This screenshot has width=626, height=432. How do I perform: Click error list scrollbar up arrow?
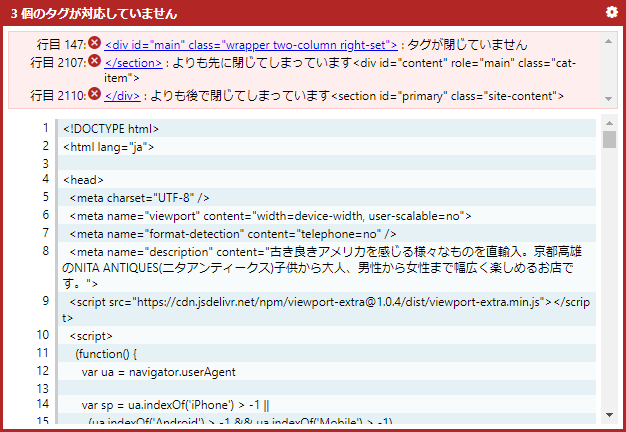pos(608,41)
